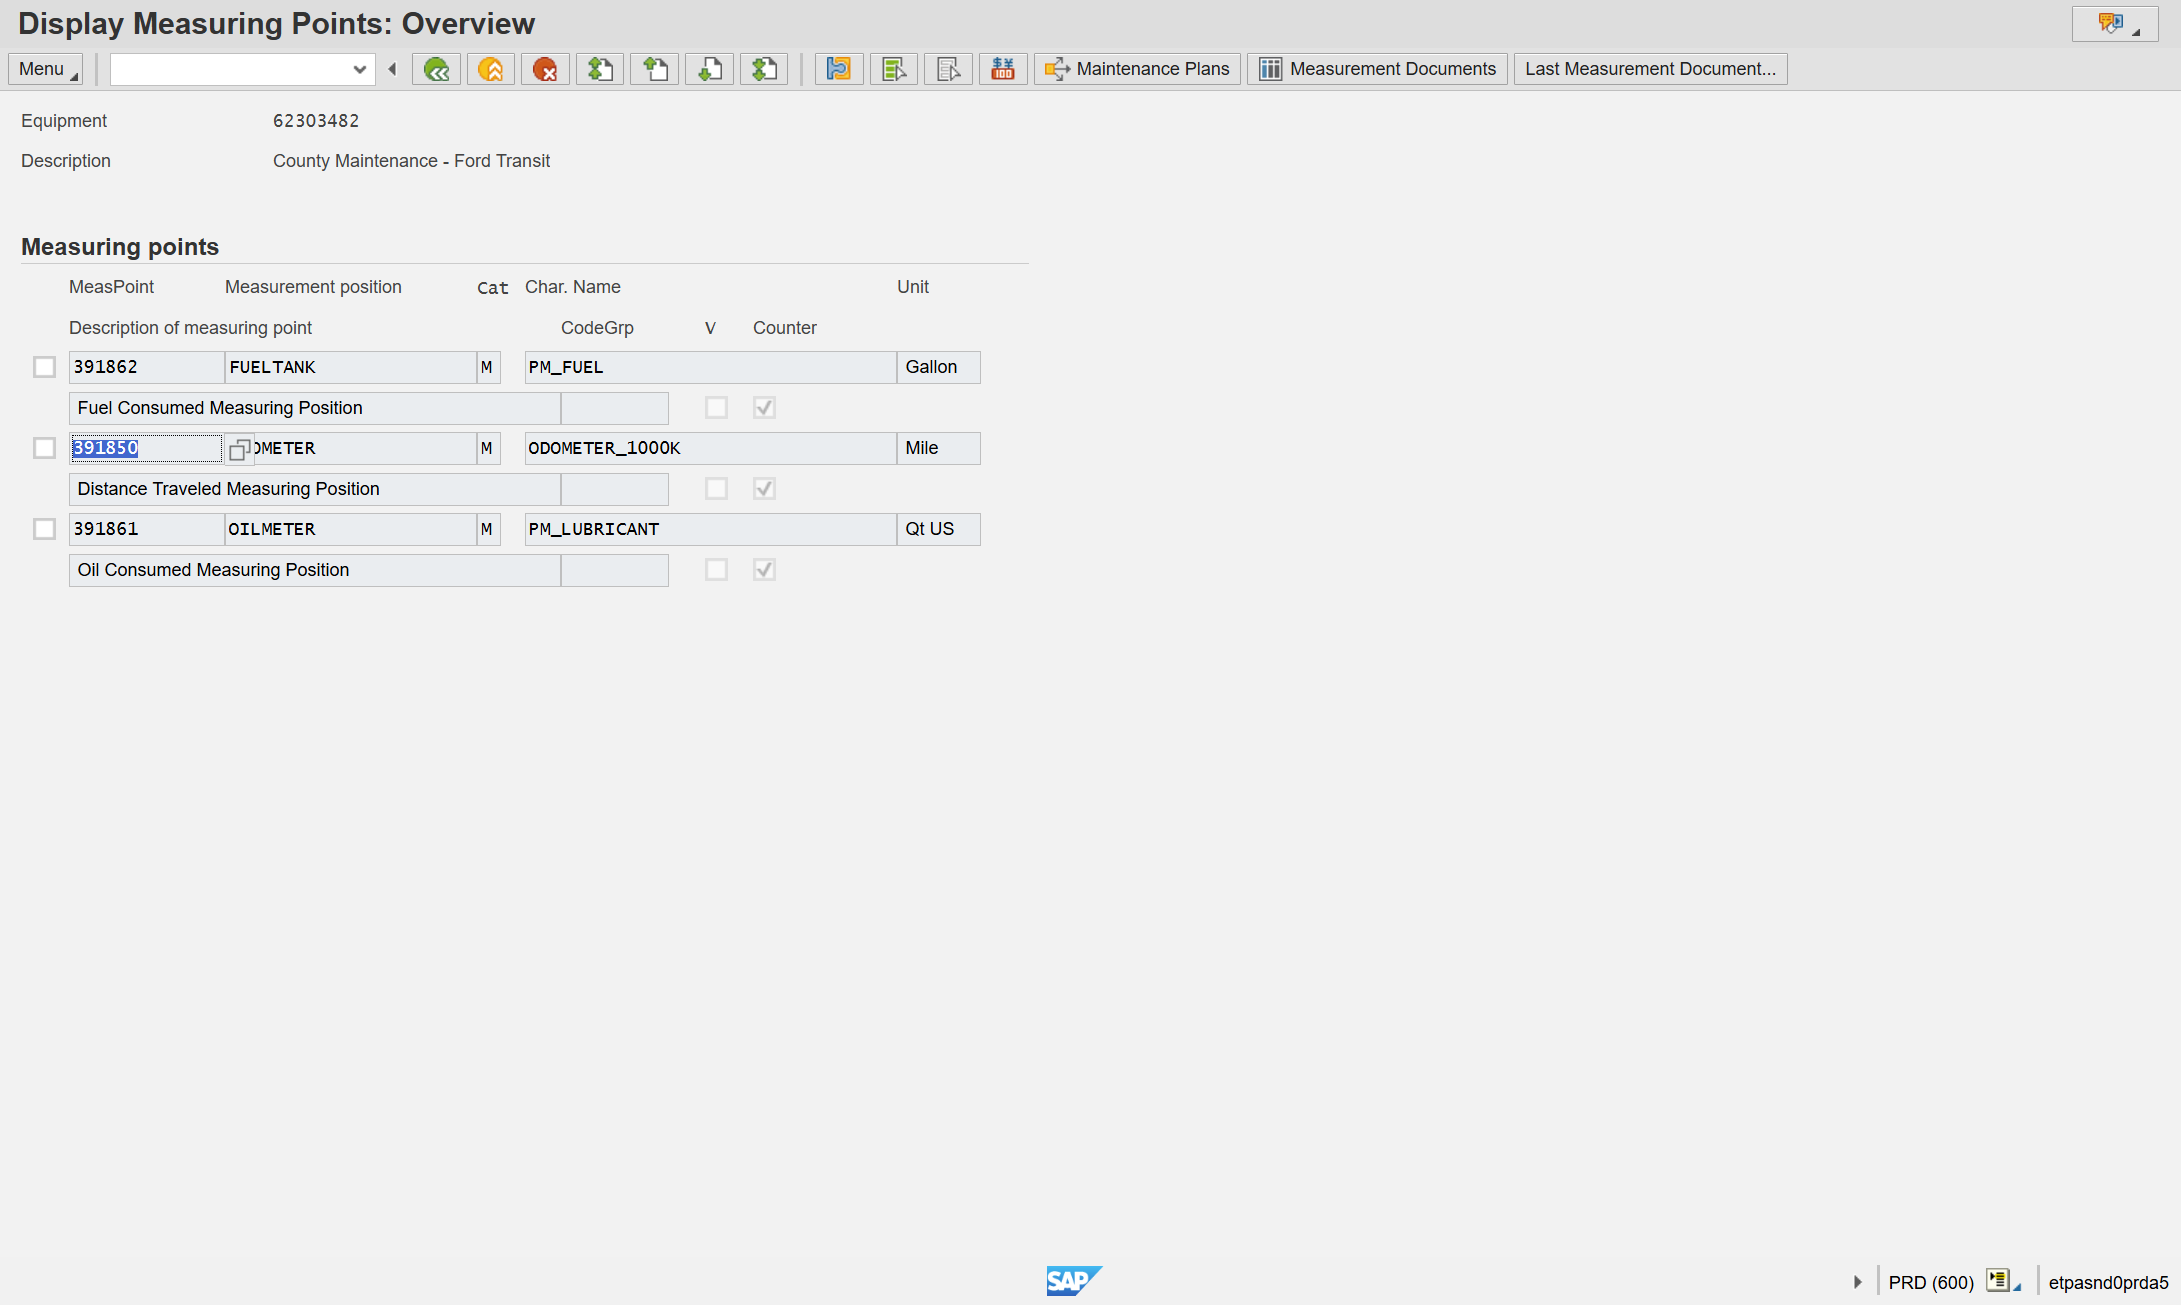The height and width of the screenshot is (1305, 2181).
Task: Open the transaction command field dropdown
Action: pos(359,69)
